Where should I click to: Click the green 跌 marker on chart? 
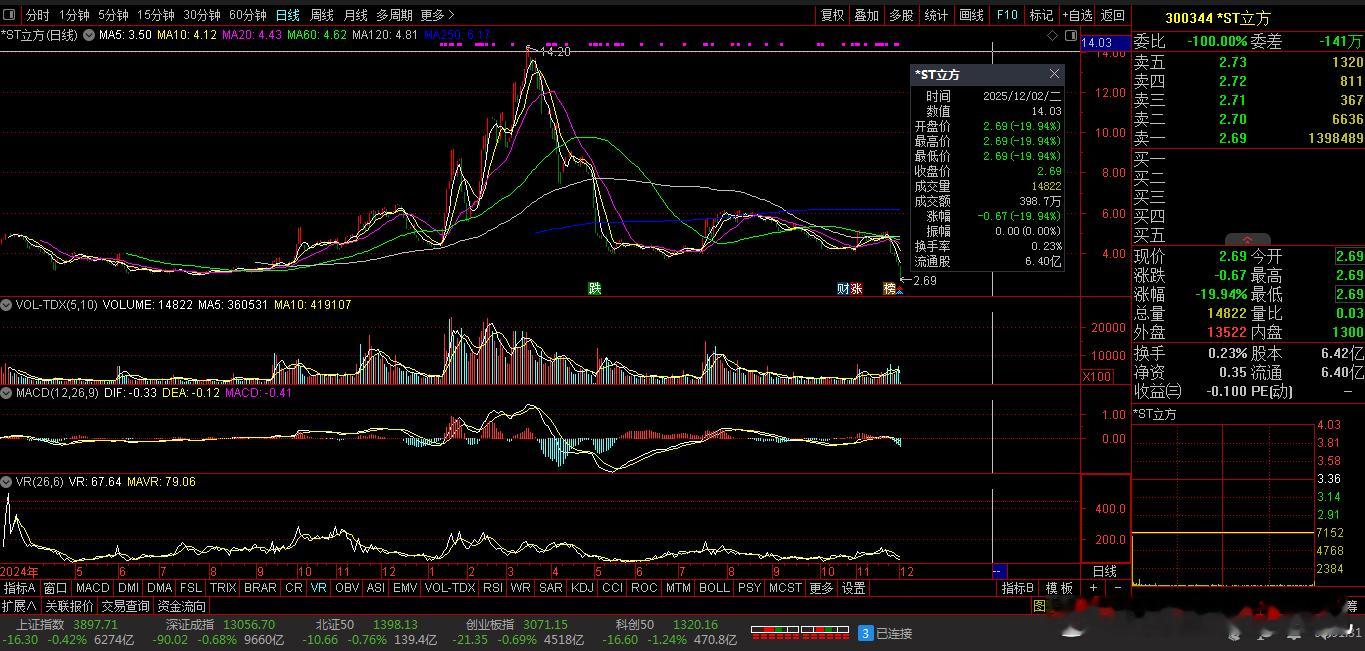[595, 288]
